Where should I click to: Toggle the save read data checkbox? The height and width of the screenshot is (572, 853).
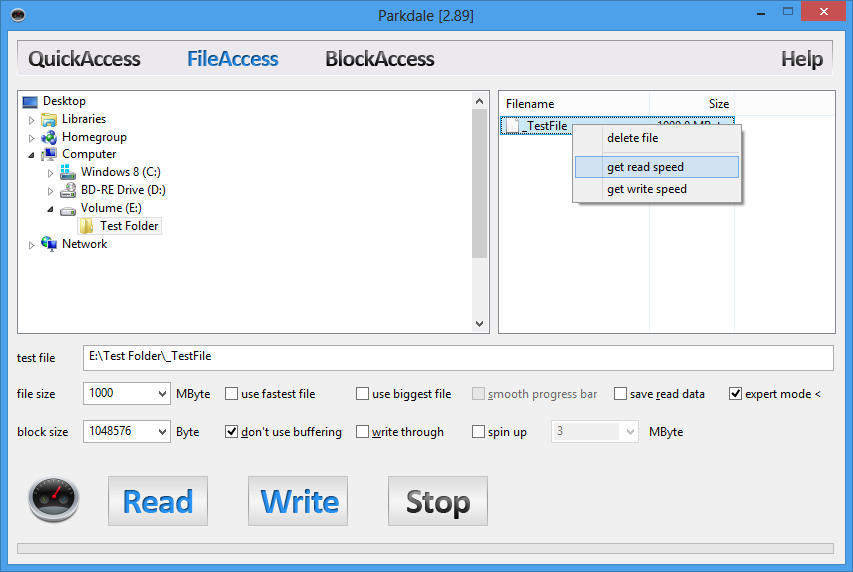[x=620, y=393]
